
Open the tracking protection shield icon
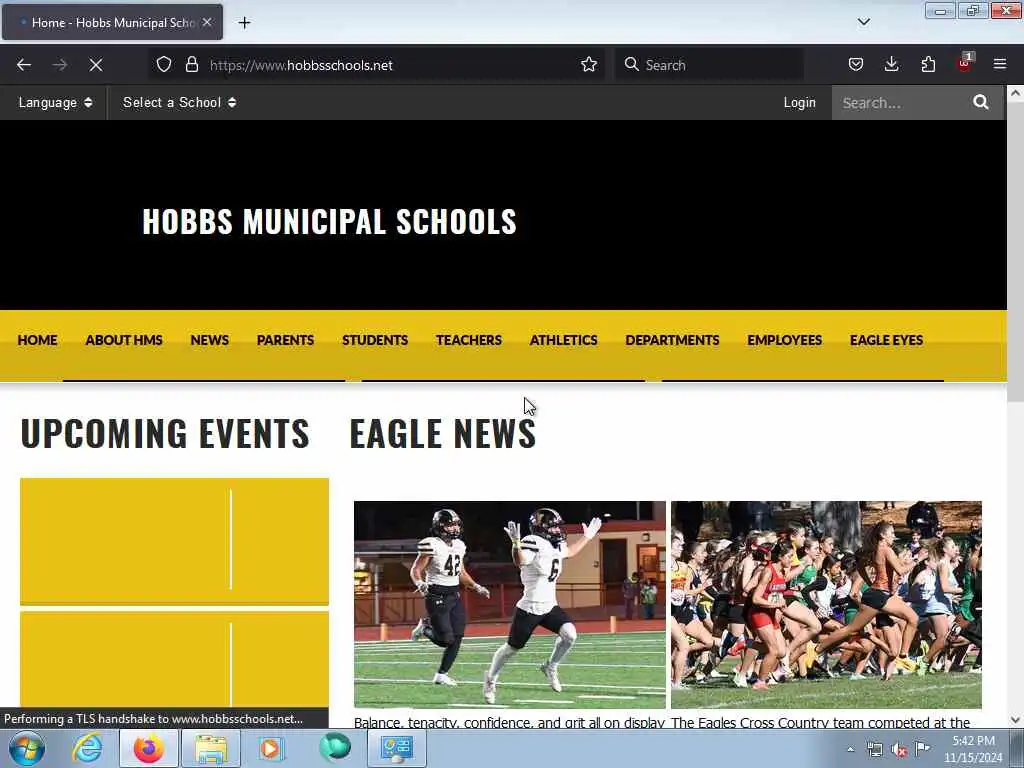[x=164, y=65]
